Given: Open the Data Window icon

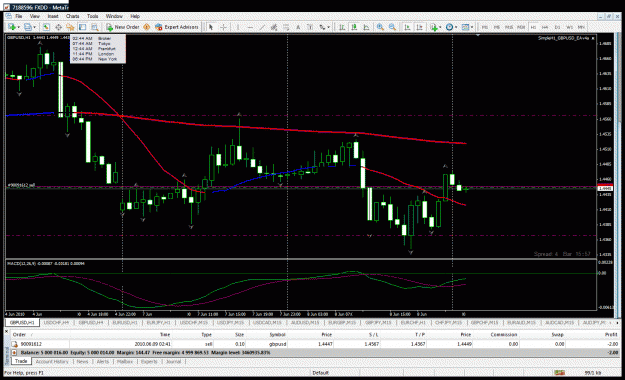Looking at the screenshot, I should 58,27.
